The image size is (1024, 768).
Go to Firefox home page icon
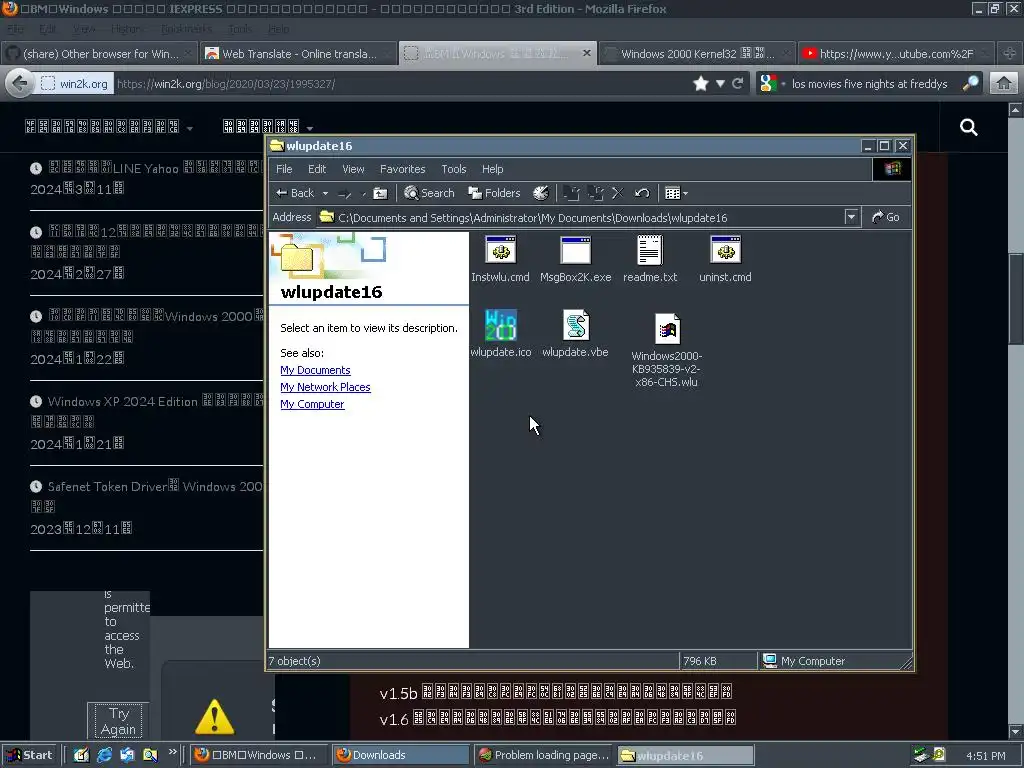click(1004, 84)
